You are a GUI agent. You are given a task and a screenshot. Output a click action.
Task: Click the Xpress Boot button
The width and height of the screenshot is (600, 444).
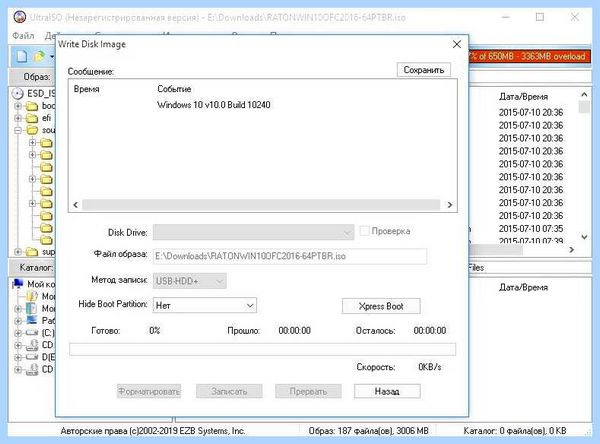381,306
